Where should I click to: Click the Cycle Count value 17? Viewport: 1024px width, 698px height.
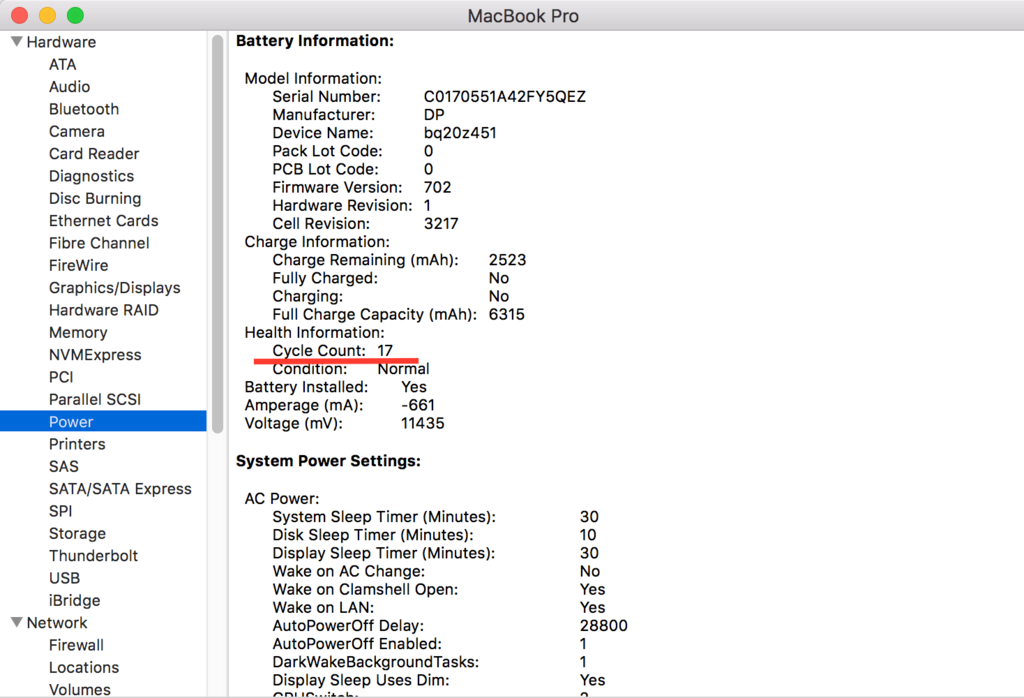pyautogui.click(x=385, y=351)
